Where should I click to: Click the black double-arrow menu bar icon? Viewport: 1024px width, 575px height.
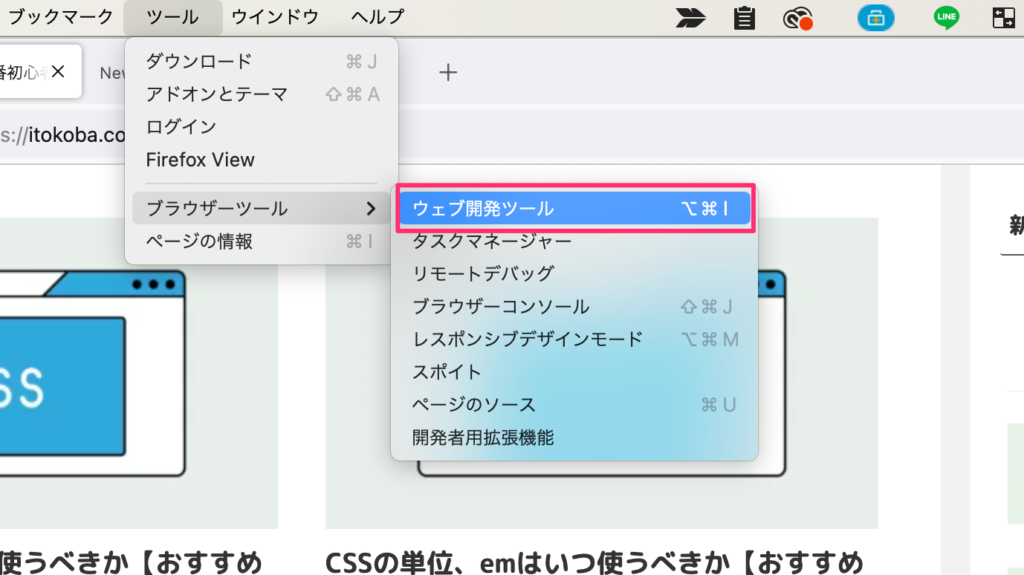pyautogui.click(x=690, y=17)
